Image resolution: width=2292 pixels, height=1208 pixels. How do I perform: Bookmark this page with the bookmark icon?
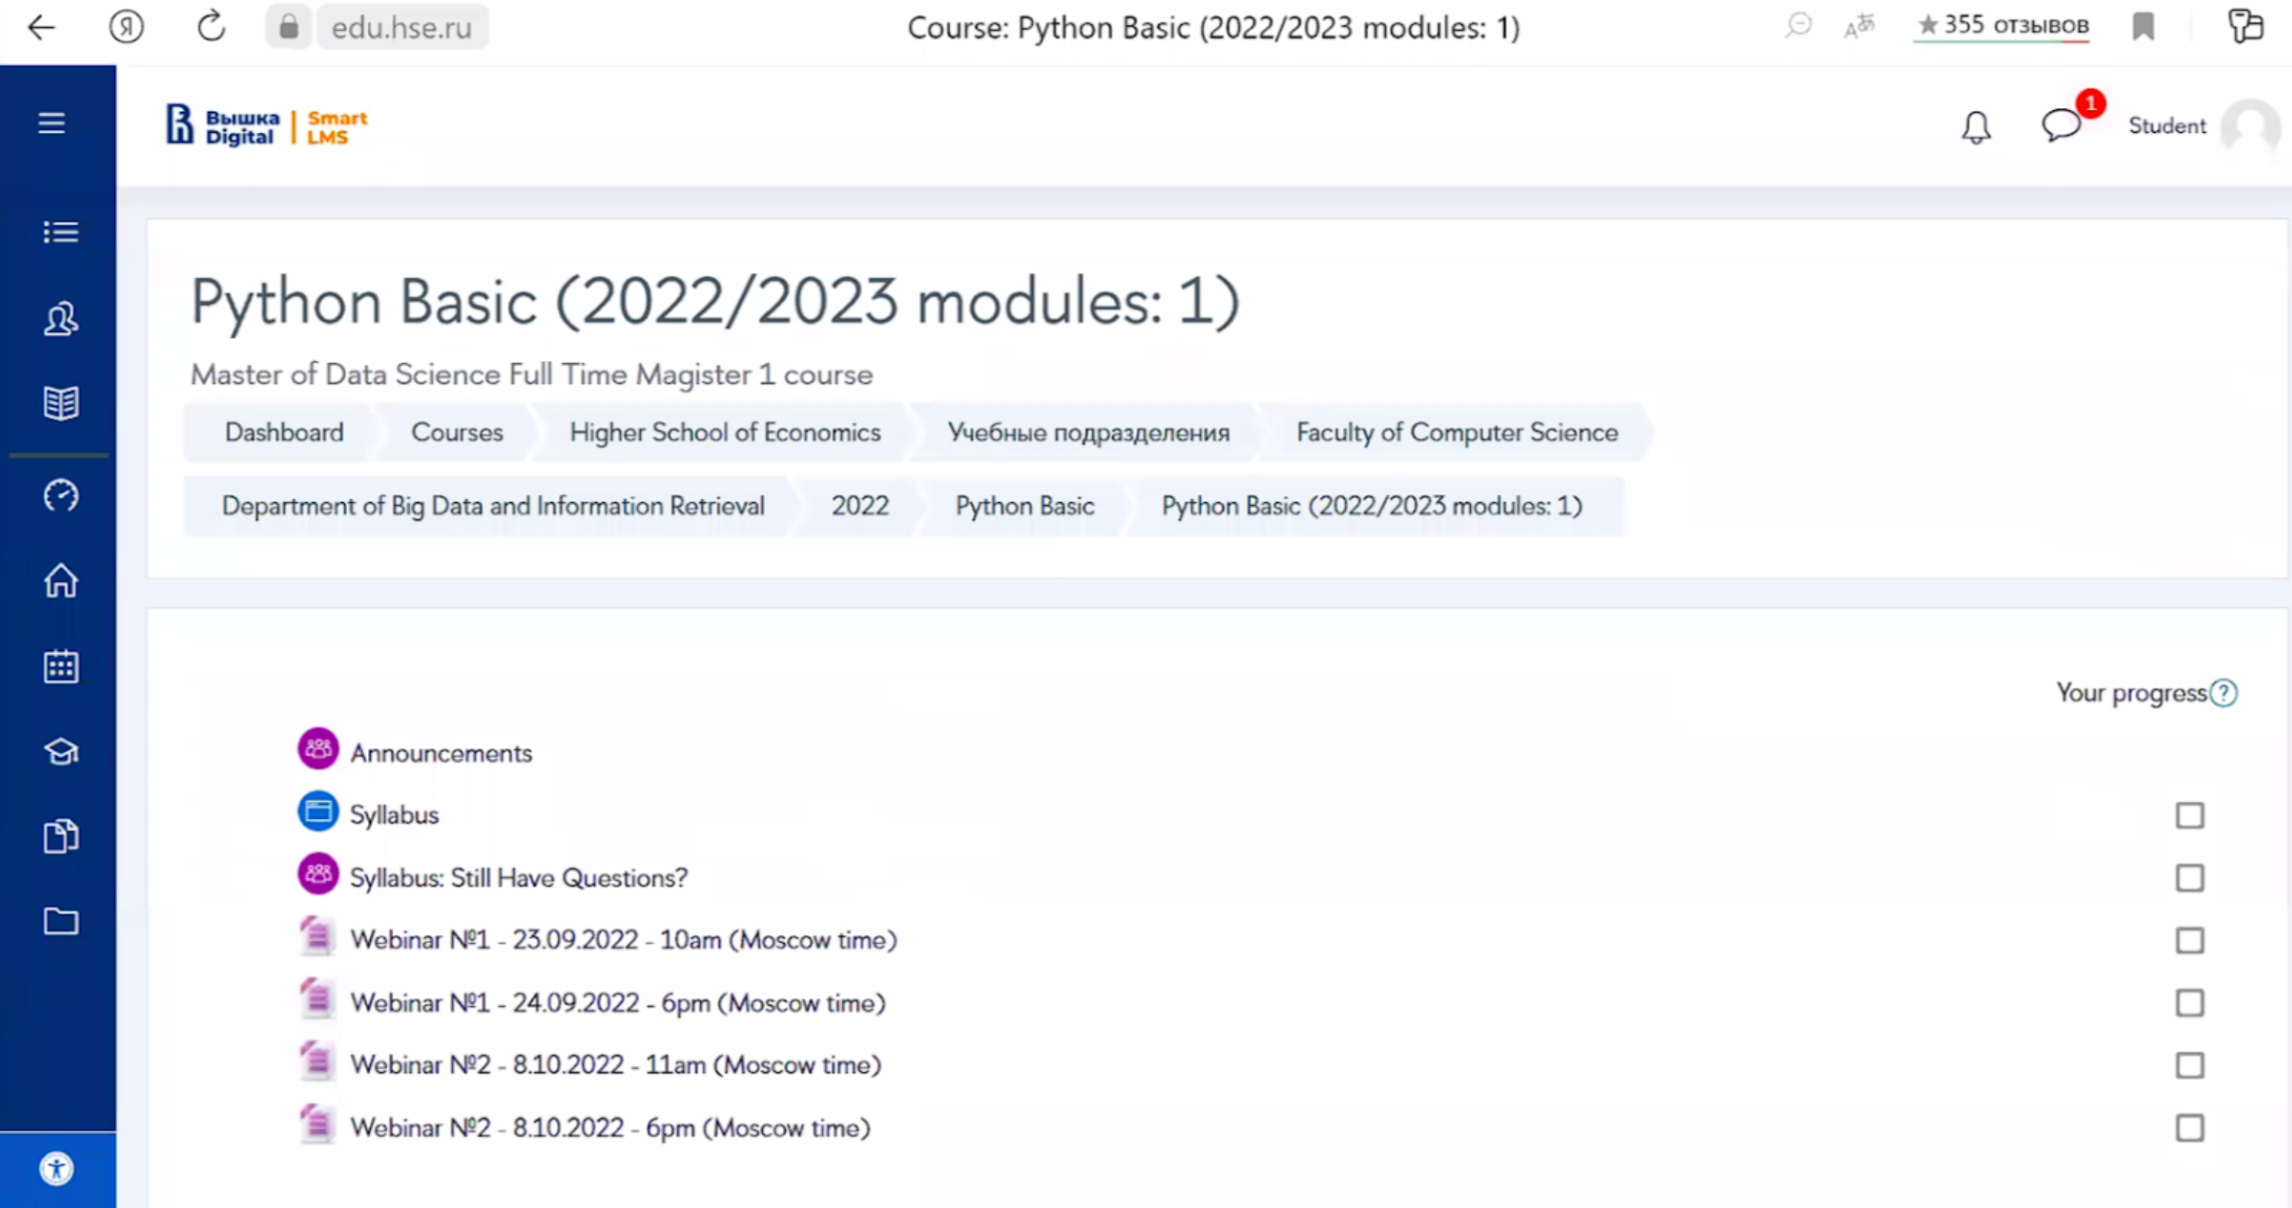pos(2143,27)
